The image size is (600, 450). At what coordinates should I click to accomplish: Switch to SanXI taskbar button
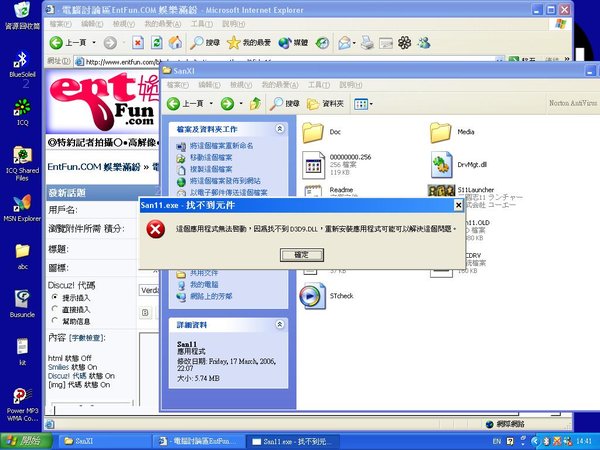tap(104, 441)
